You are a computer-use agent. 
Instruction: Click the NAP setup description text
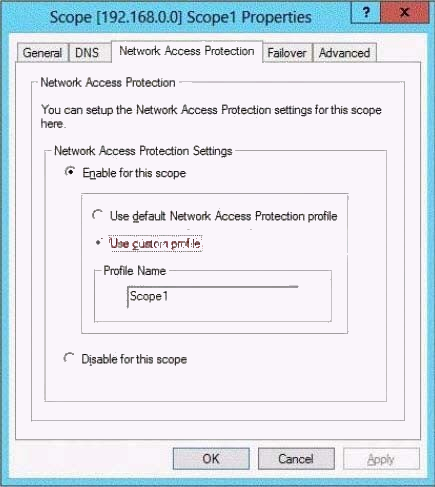coord(211,116)
